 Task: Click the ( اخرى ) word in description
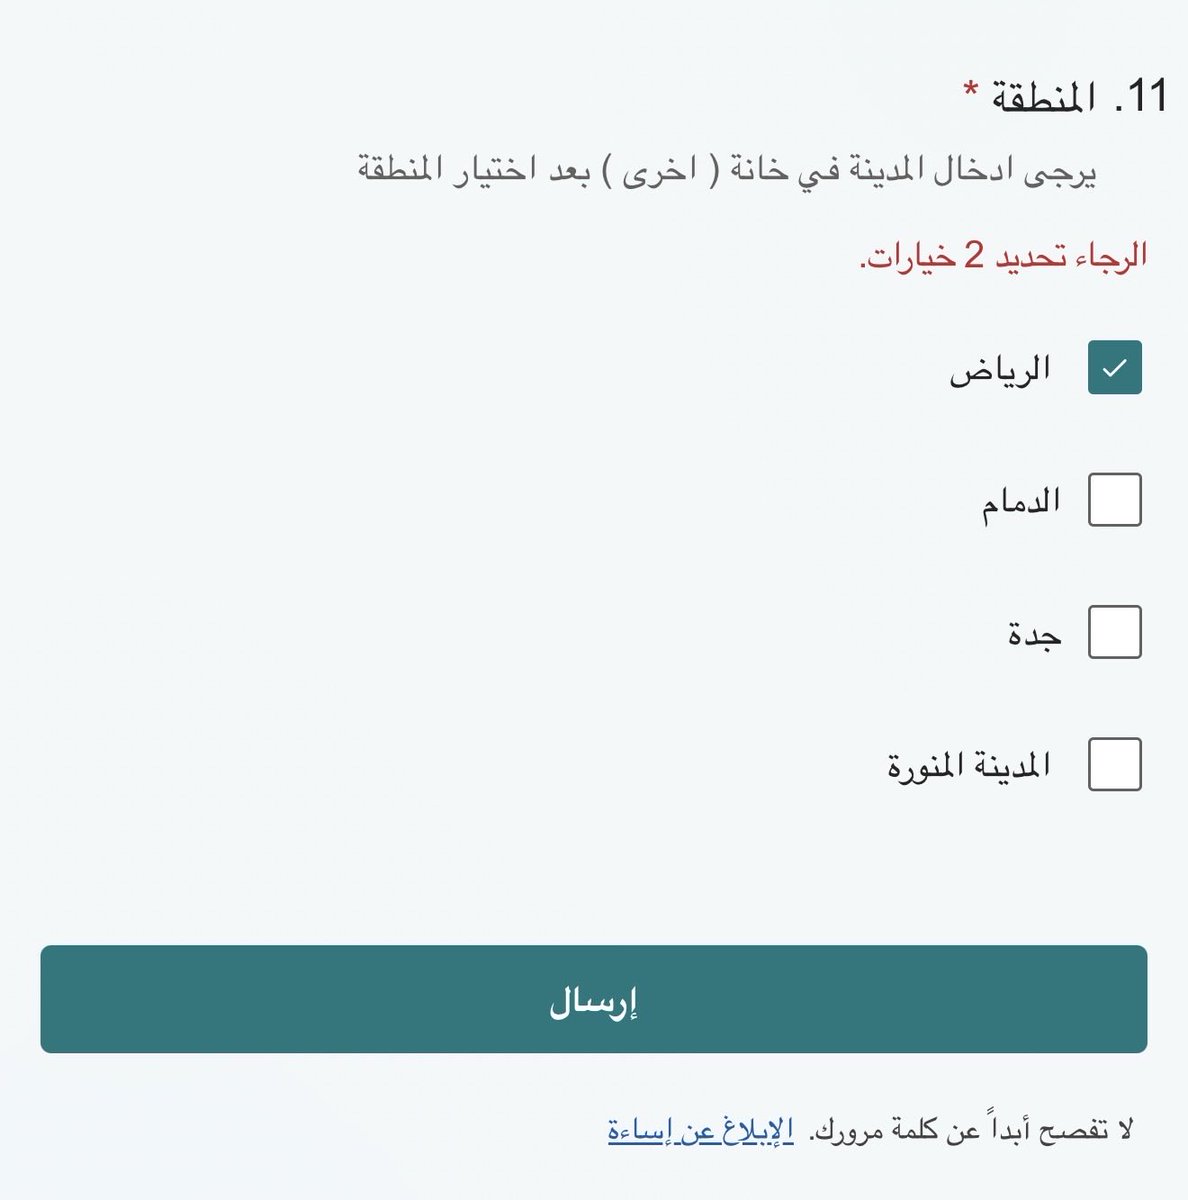[x=660, y=171]
